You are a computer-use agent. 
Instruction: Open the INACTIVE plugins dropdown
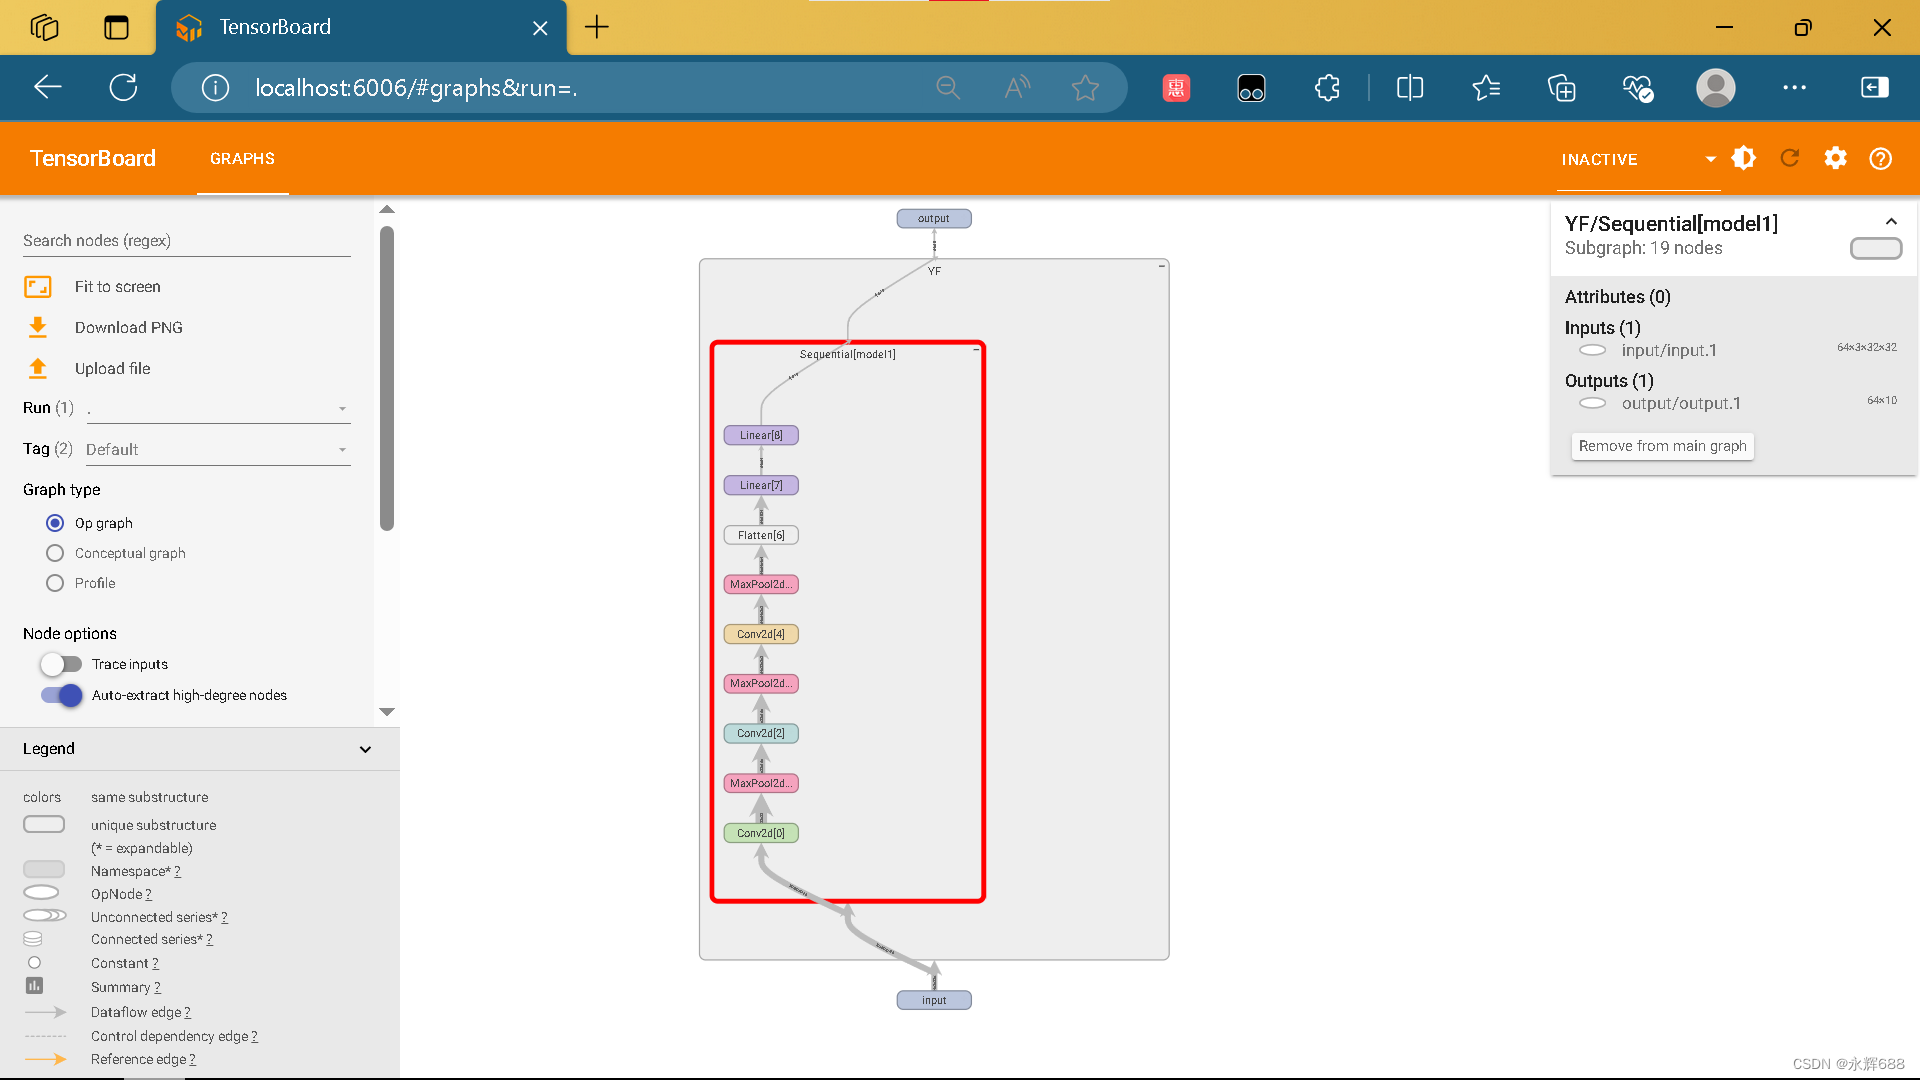(1638, 159)
